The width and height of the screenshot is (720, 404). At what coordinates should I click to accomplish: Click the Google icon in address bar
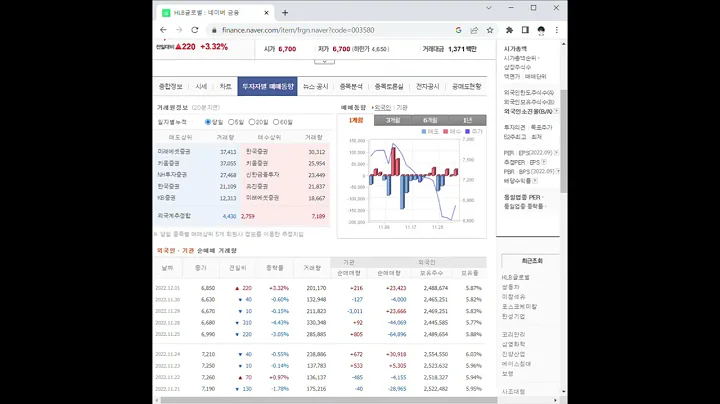458,30
